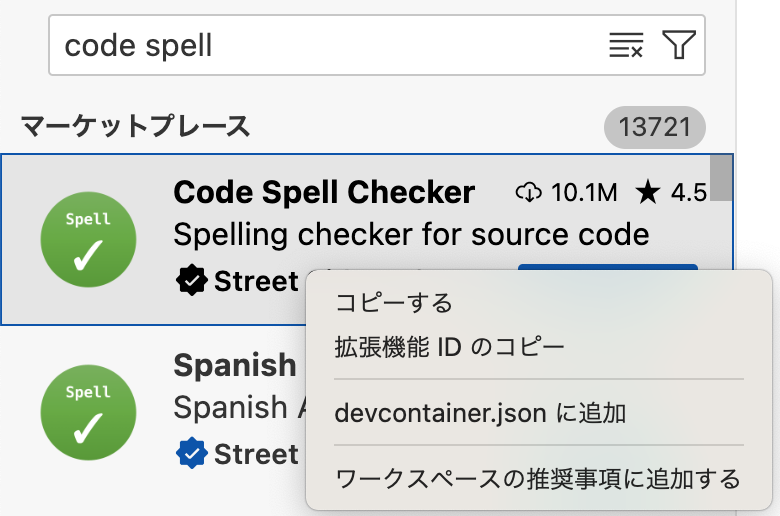Click the Spanish extension Spell icon

point(89,413)
